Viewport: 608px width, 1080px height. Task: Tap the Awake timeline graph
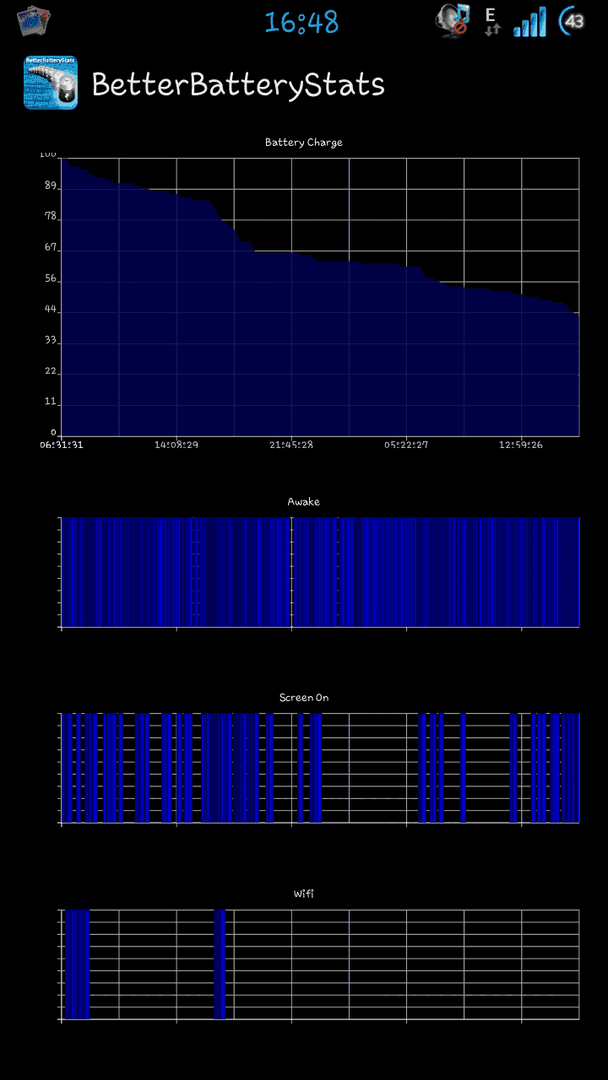320,572
